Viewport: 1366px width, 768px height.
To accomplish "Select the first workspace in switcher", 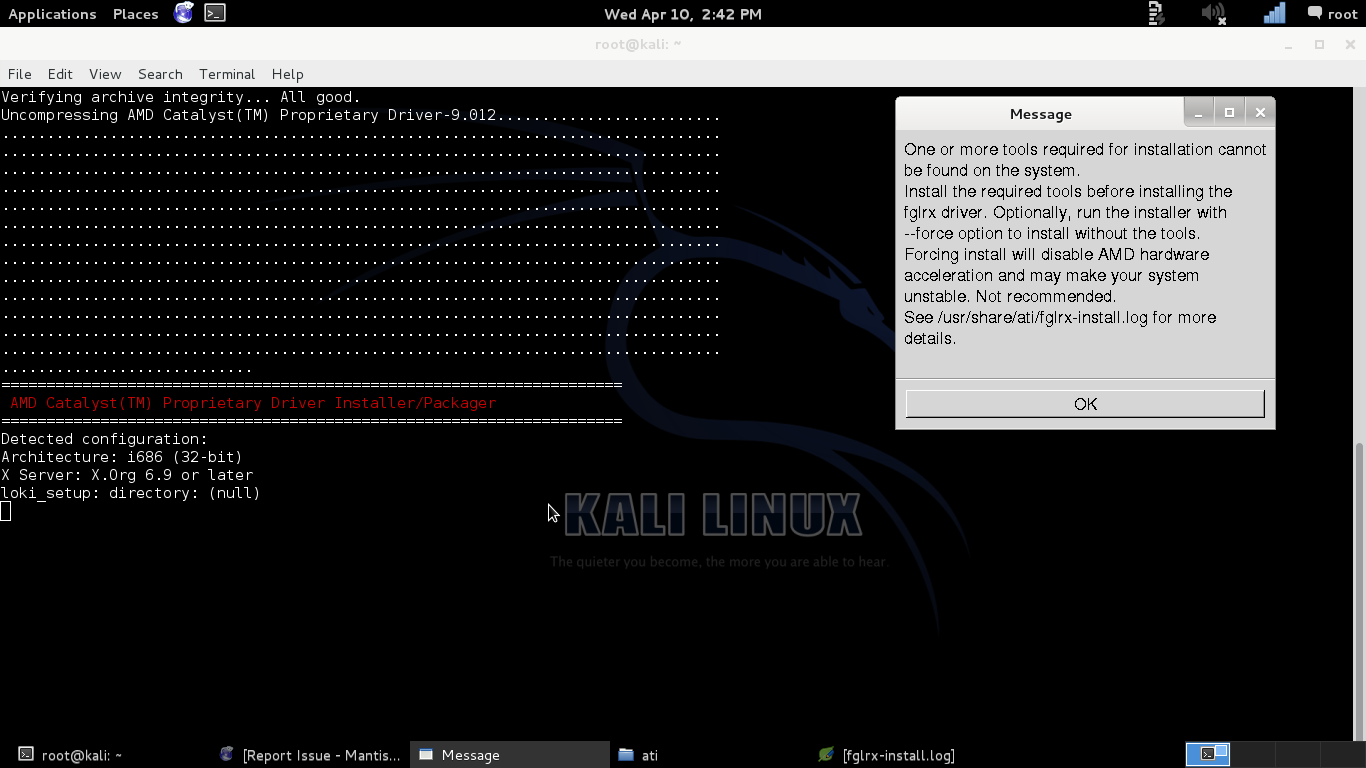I will click(x=1208, y=754).
